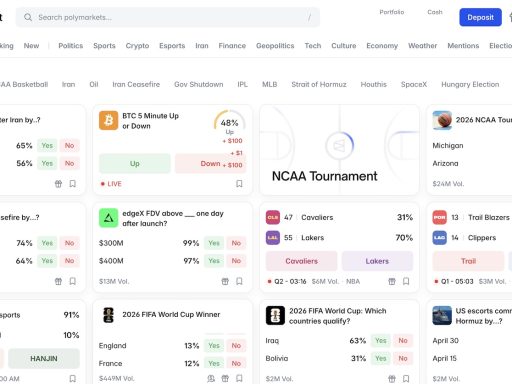
Task: Pick the Trail outcome button
Action: click(x=468, y=261)
